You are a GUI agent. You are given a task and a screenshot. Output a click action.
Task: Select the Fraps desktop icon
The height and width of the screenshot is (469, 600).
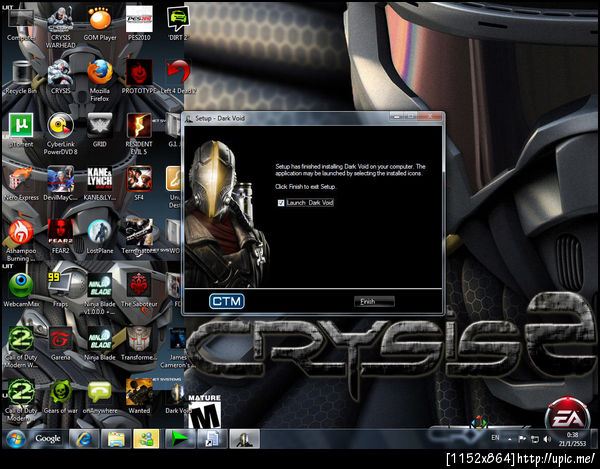pyautogui.click(x=60, y=290)
